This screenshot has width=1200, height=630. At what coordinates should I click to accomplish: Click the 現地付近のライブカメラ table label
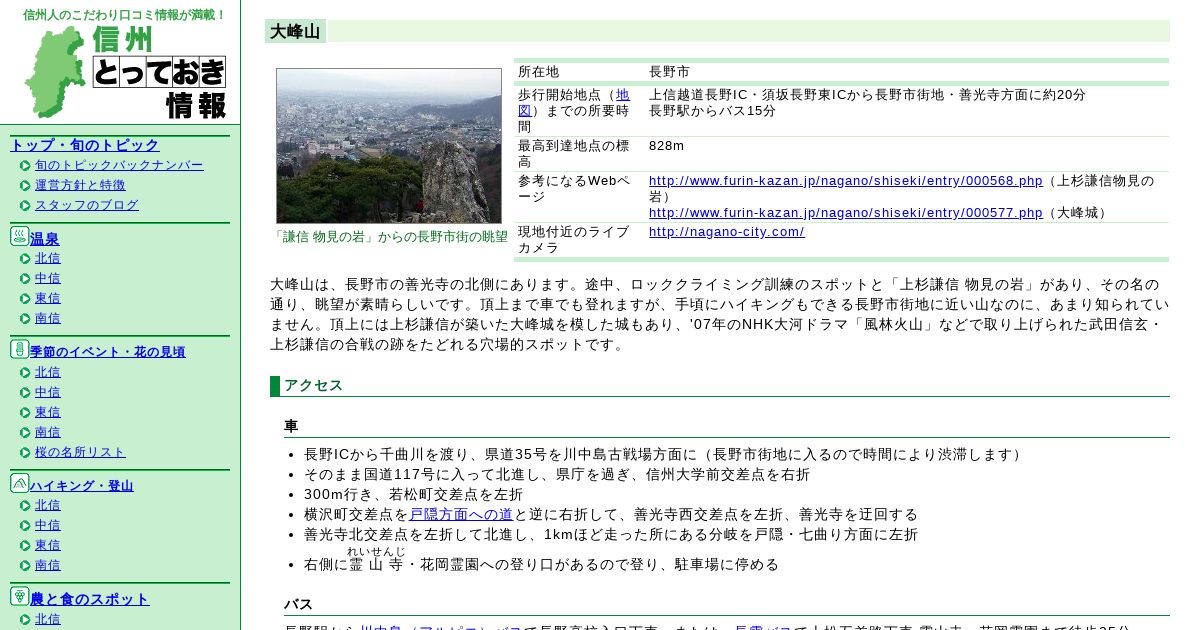click(574, 240)
